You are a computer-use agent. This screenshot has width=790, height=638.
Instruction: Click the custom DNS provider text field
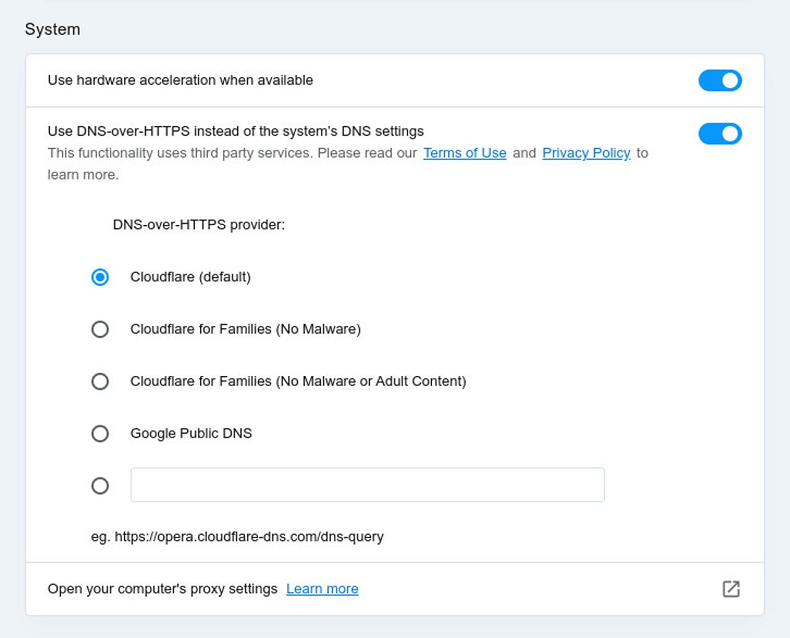click(367, 485)
